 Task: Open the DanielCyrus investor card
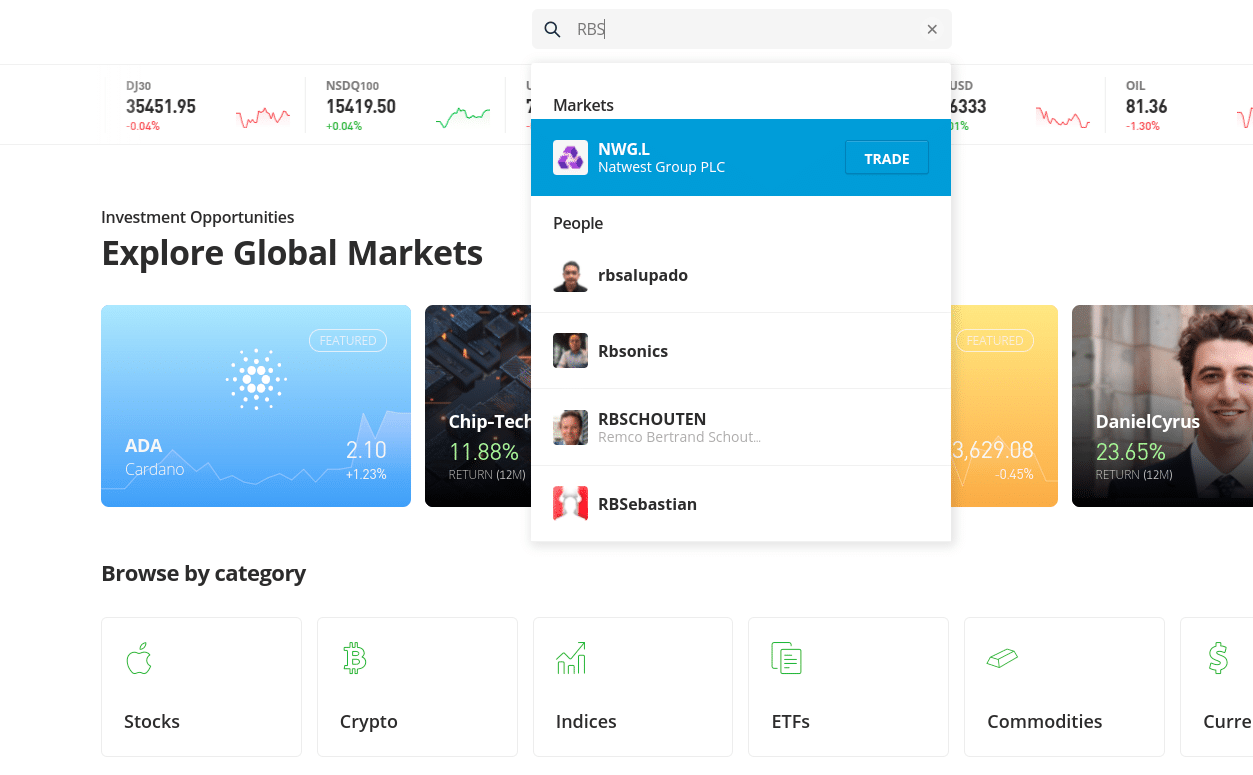coord(1162,406)
